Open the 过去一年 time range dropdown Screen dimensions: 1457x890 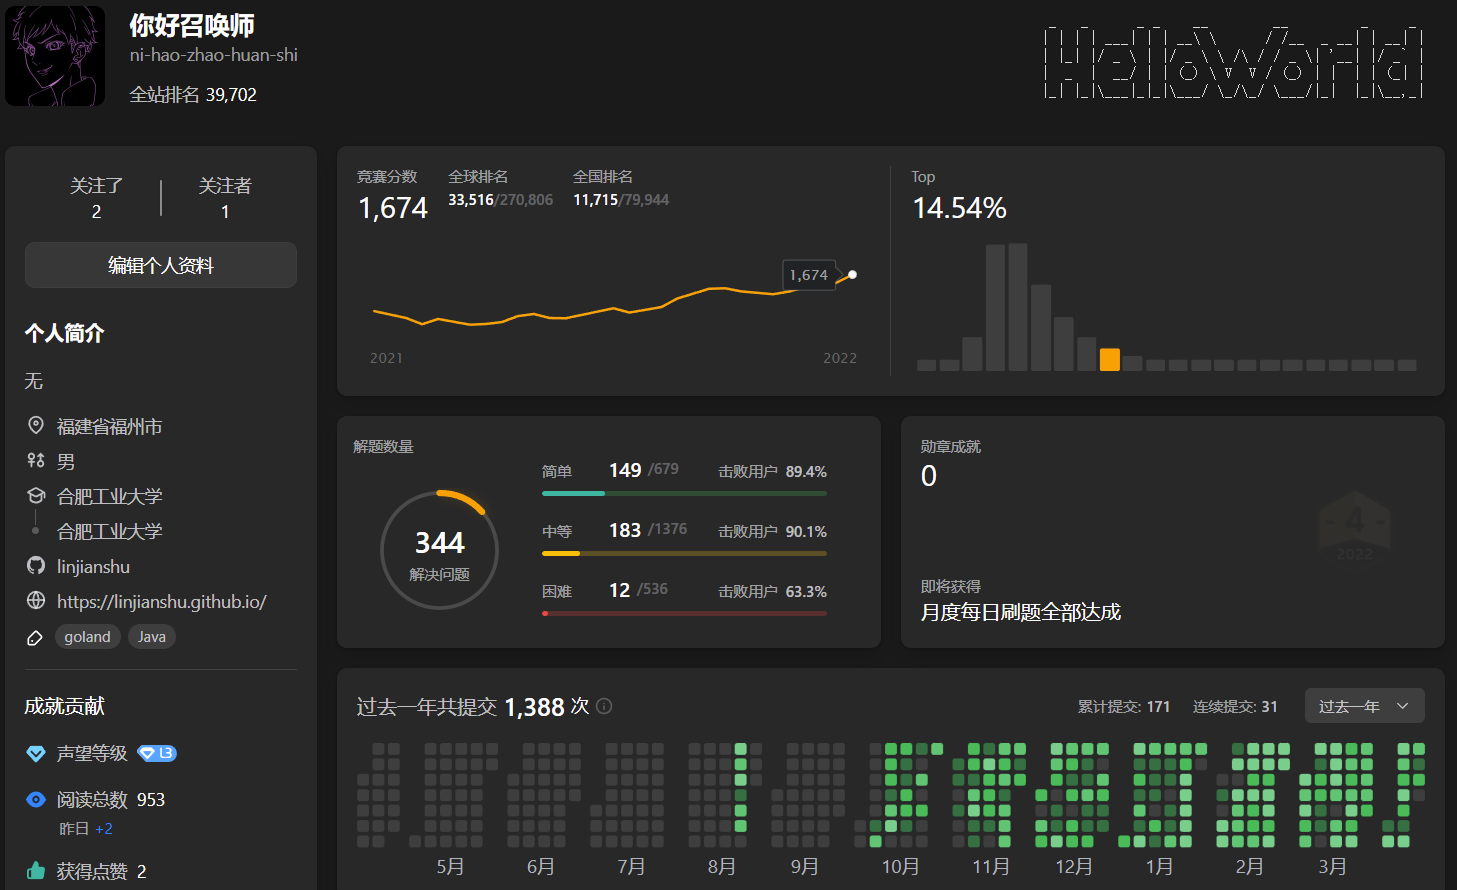1364,706
